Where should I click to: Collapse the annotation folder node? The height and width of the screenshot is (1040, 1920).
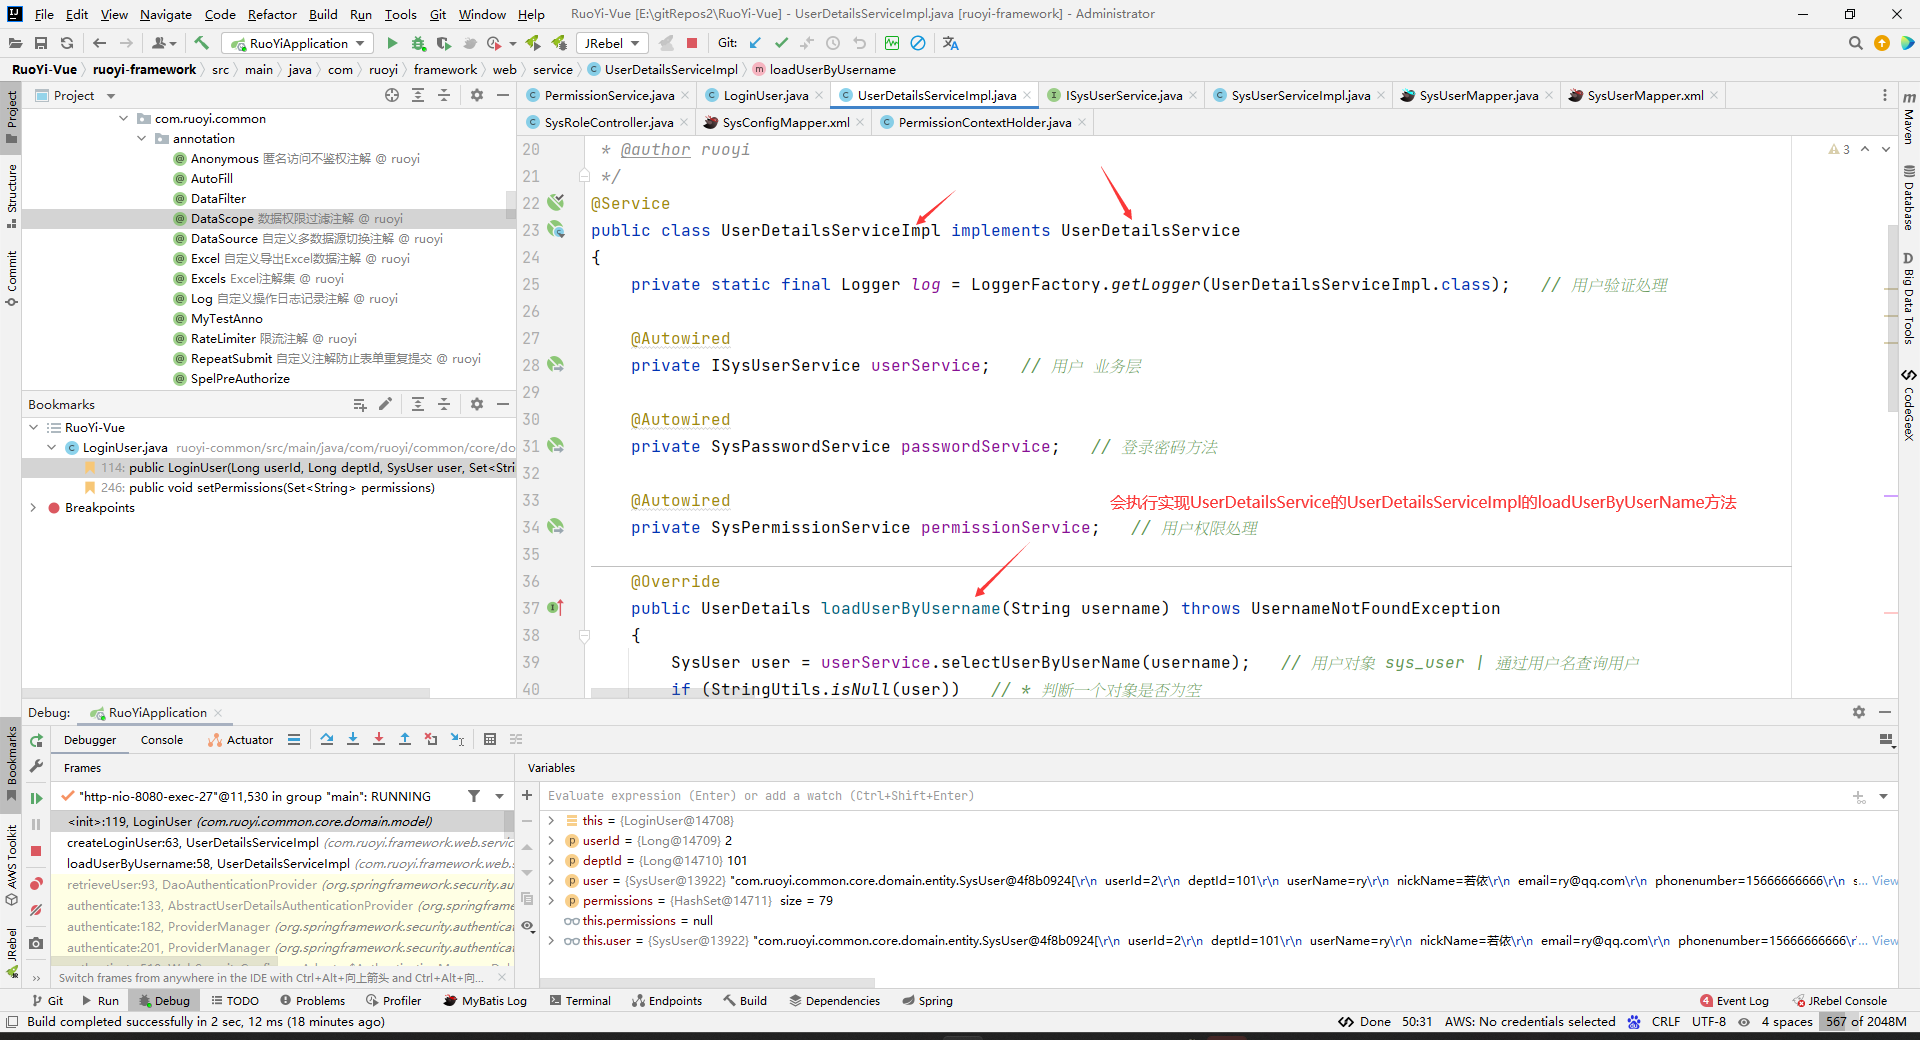pos(142,138)
